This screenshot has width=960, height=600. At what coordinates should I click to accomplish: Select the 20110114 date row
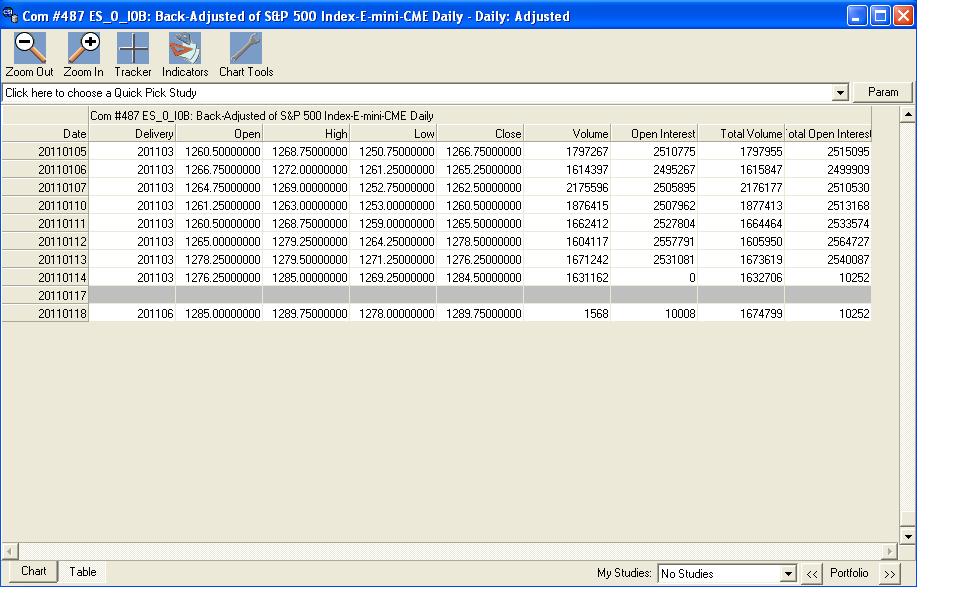point(45,278)
